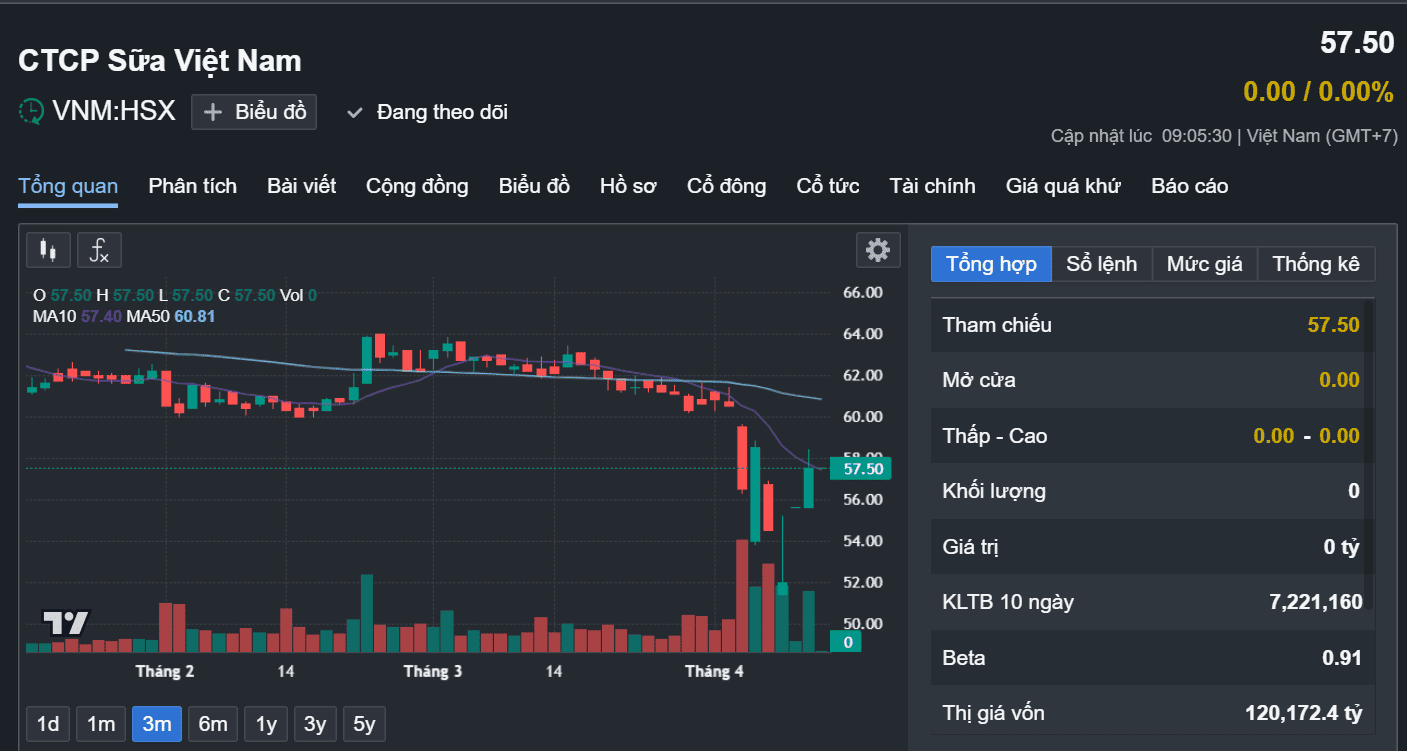Click the plus Biểu đồ button
The height and width of the screenshot is (751, 1407).
pos(254,112)
